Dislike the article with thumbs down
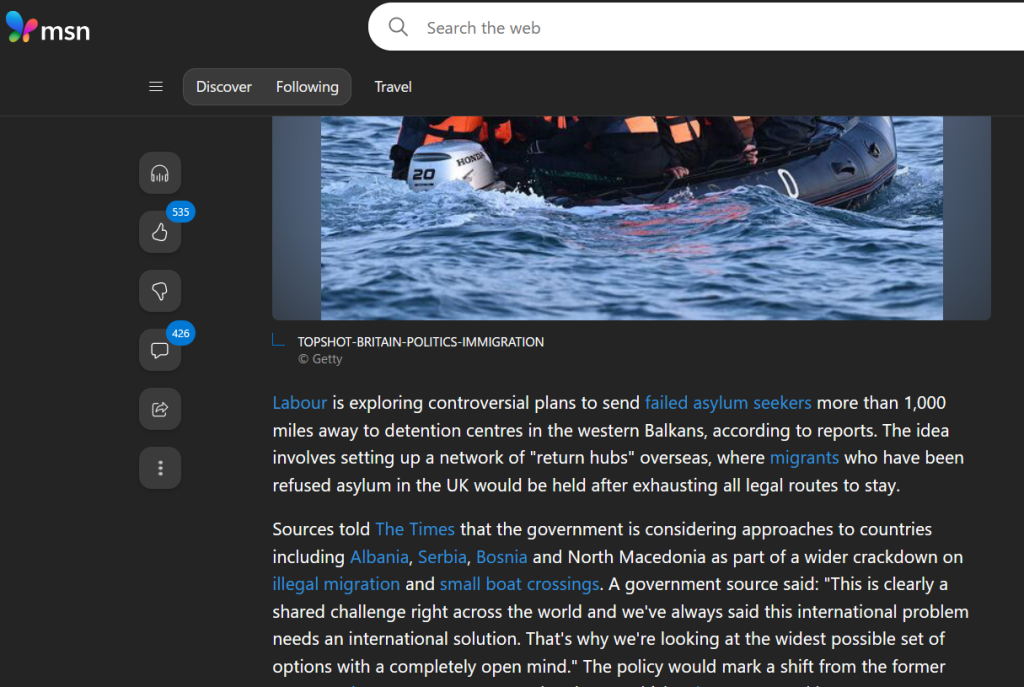Screen dimensions: 1024x687 coord(160,291)
